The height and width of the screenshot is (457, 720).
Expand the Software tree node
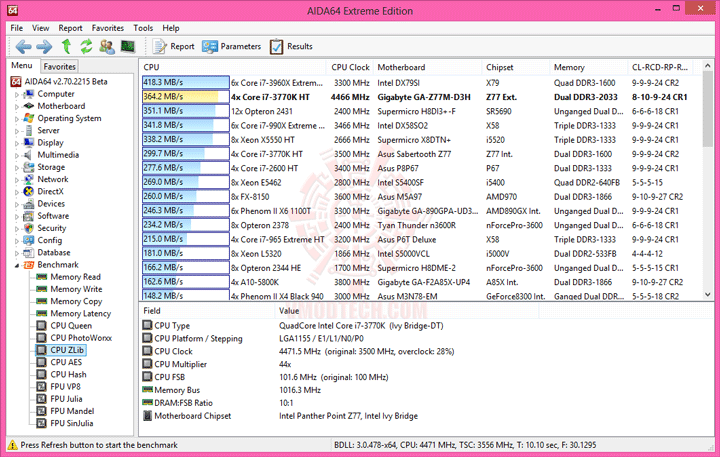pyautogui.click(x=17, y=216)
